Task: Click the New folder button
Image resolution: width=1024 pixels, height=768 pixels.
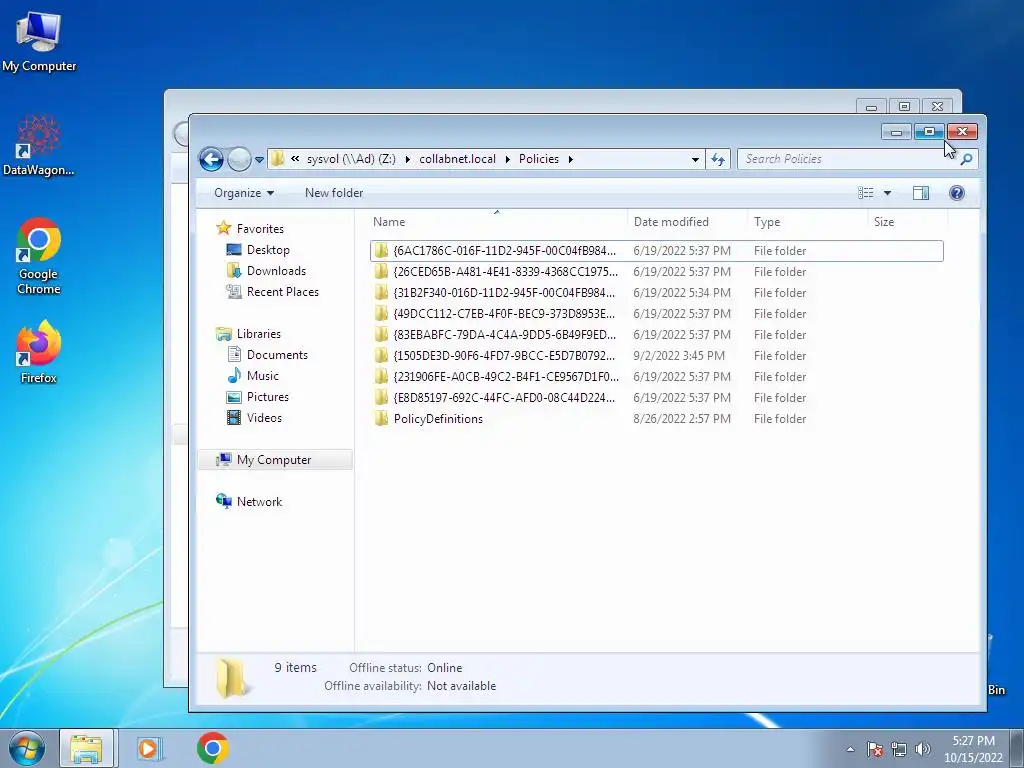Action: 334,193
